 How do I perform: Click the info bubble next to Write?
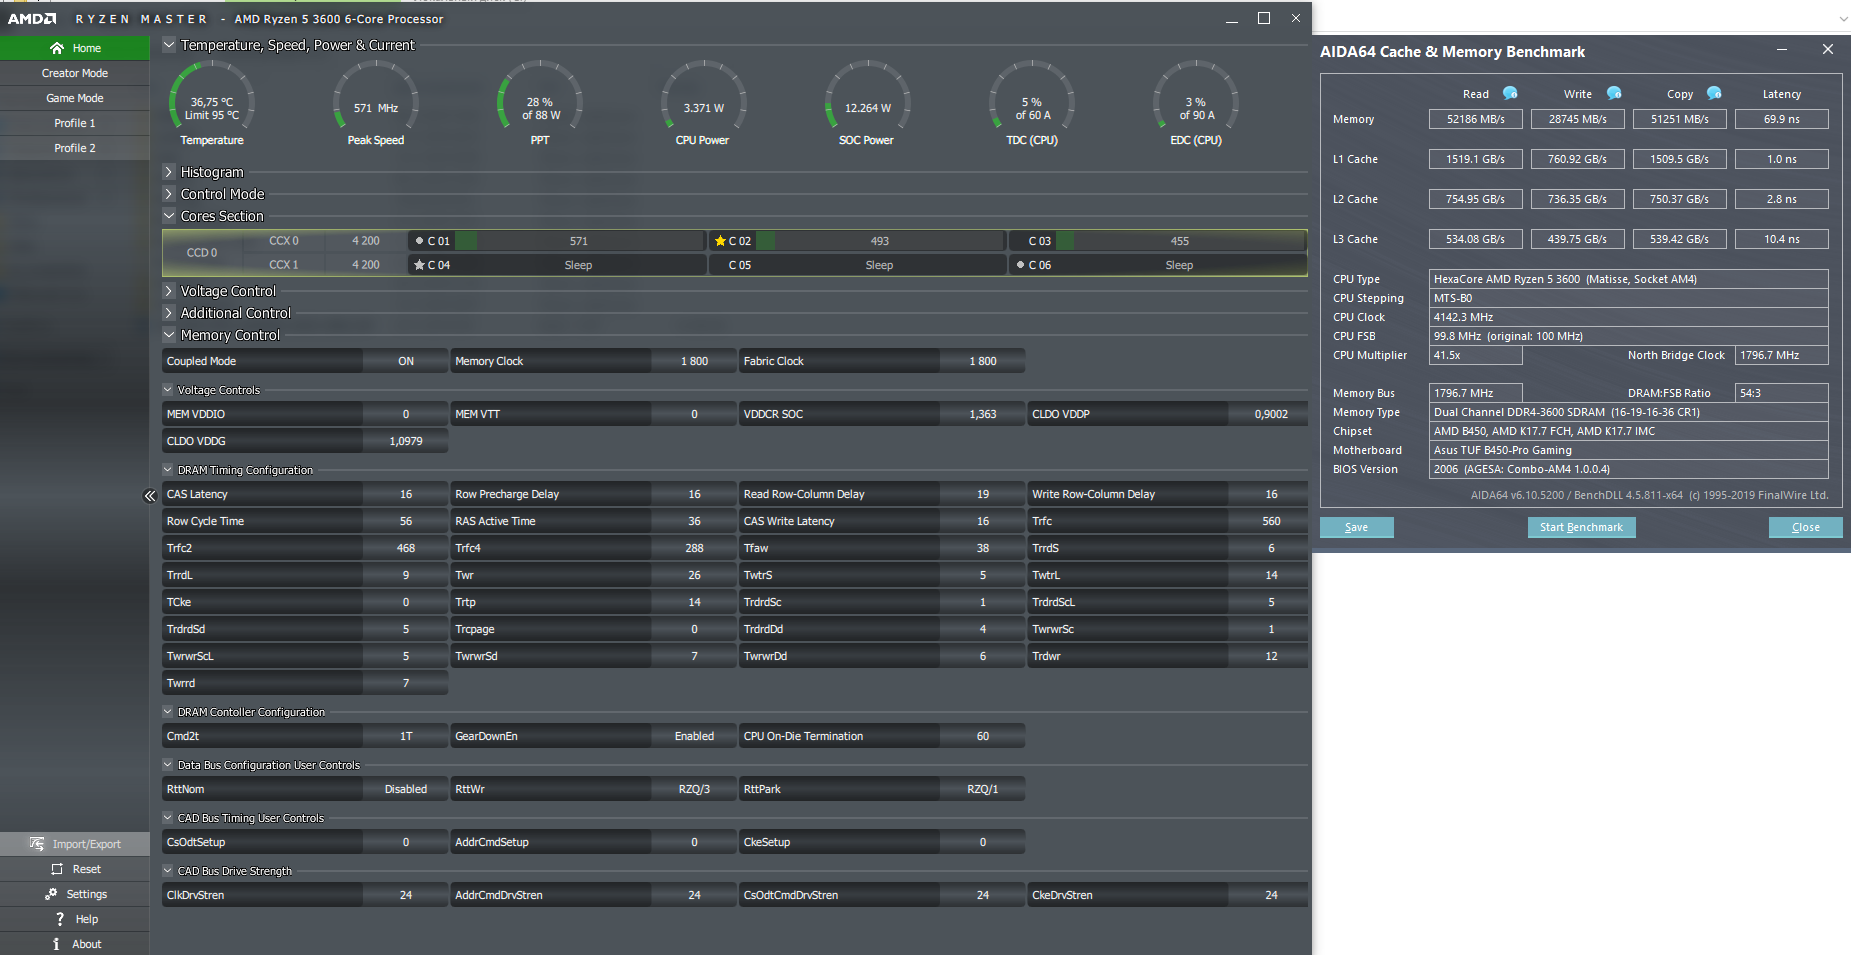(x=1614, y=93)
